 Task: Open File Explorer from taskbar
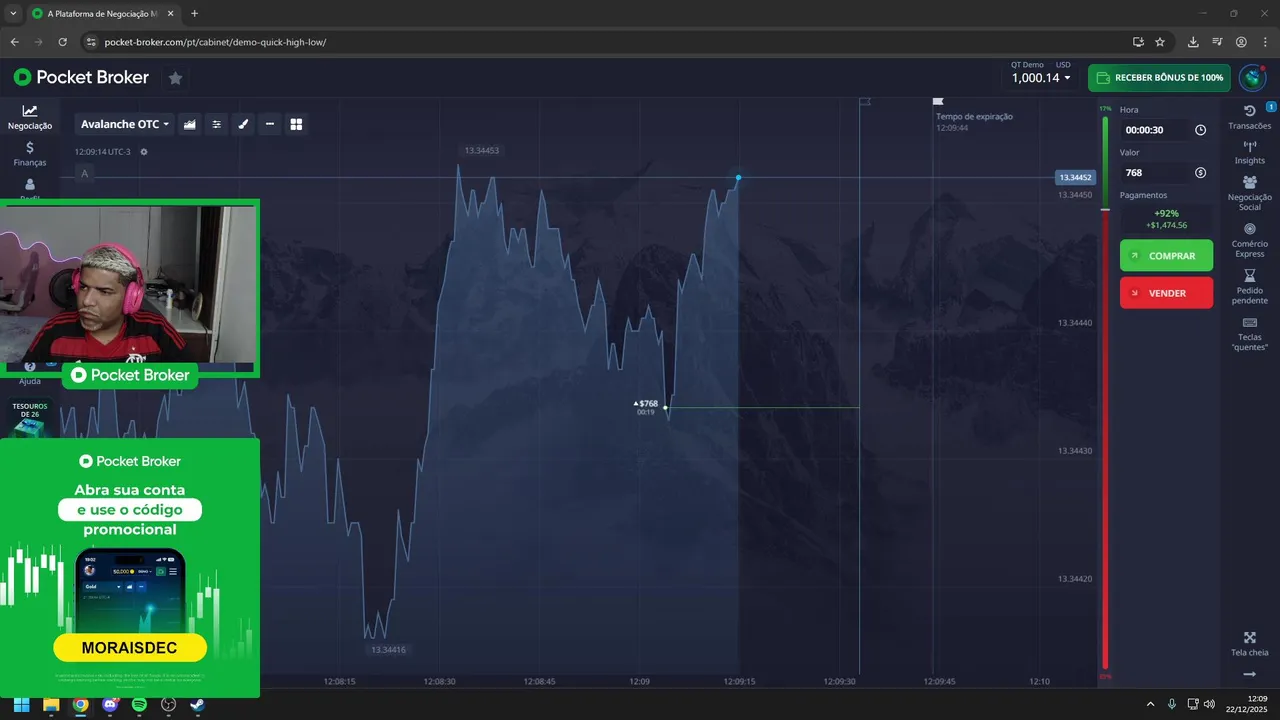51,704
